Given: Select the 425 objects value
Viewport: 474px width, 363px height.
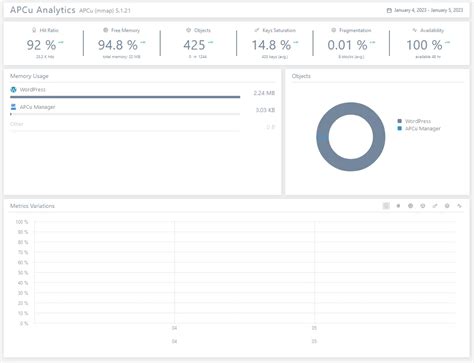Looking at the screenshot, I should [x=194, y=45].
